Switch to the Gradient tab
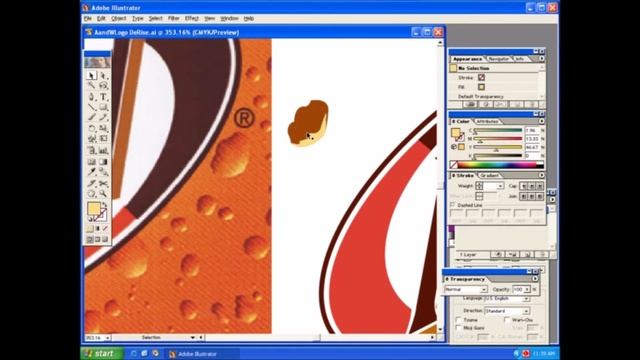 click(489, 176)
